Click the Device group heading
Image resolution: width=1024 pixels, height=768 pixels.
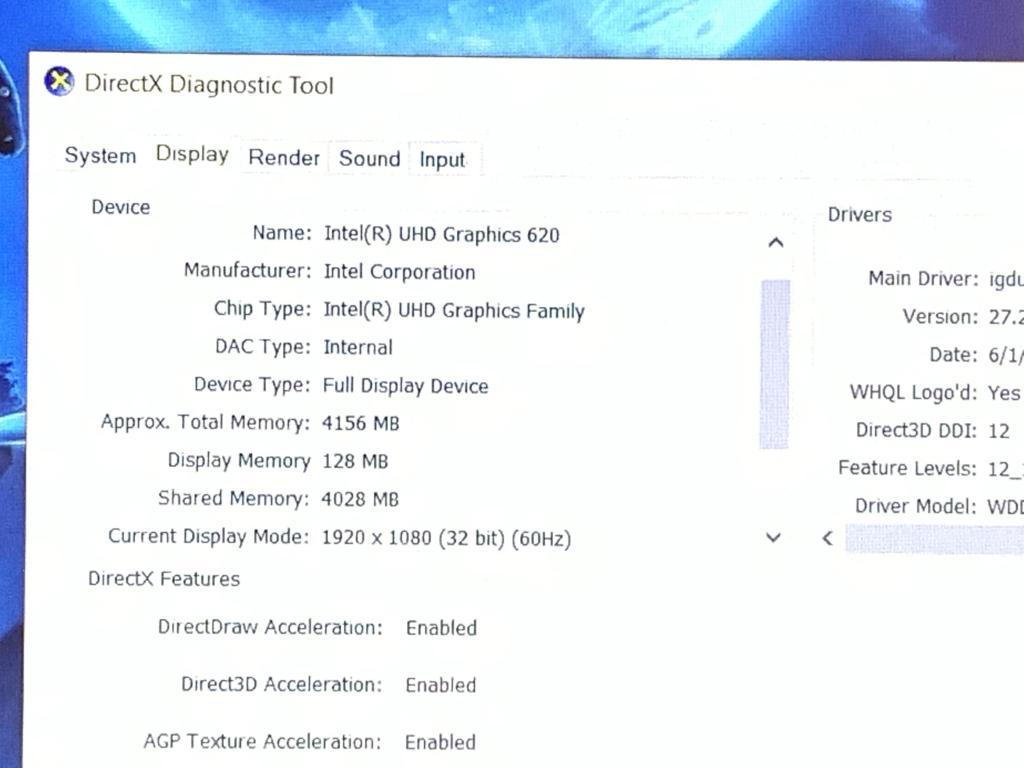click(x=121, y=207)
